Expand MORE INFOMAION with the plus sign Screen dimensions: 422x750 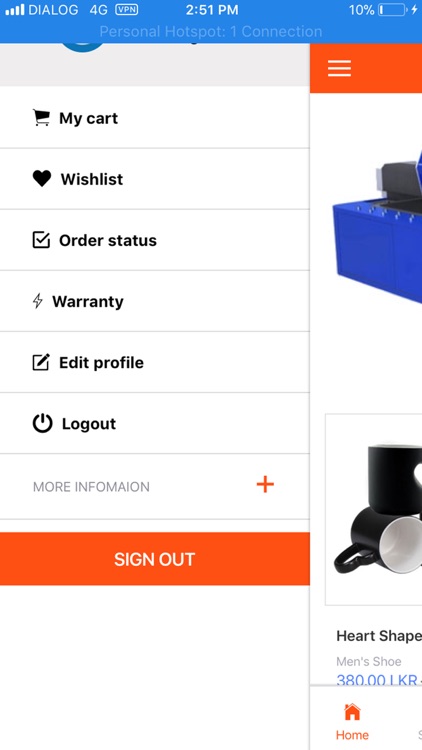pyautogui.click(x=265, y=485)
